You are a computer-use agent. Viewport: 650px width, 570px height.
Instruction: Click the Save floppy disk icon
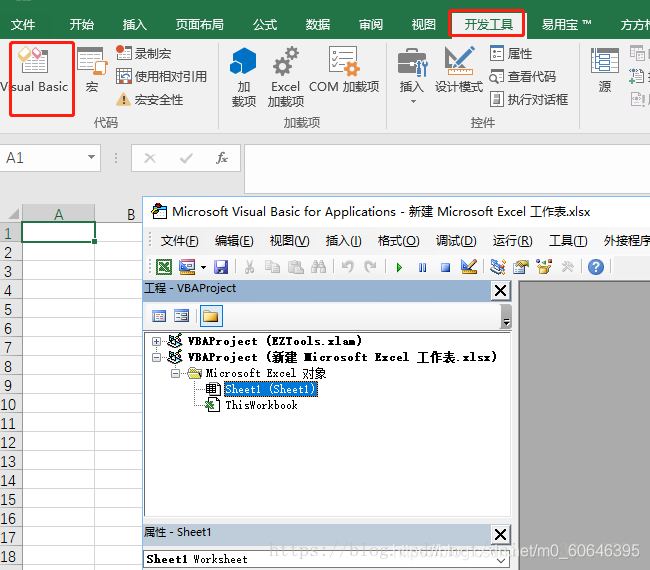pyautogui.click(x=221, y=267)
